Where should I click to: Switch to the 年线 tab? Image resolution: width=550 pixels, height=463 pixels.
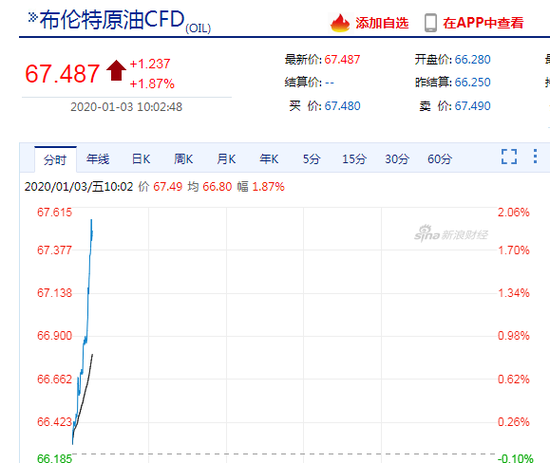[98, 159]
